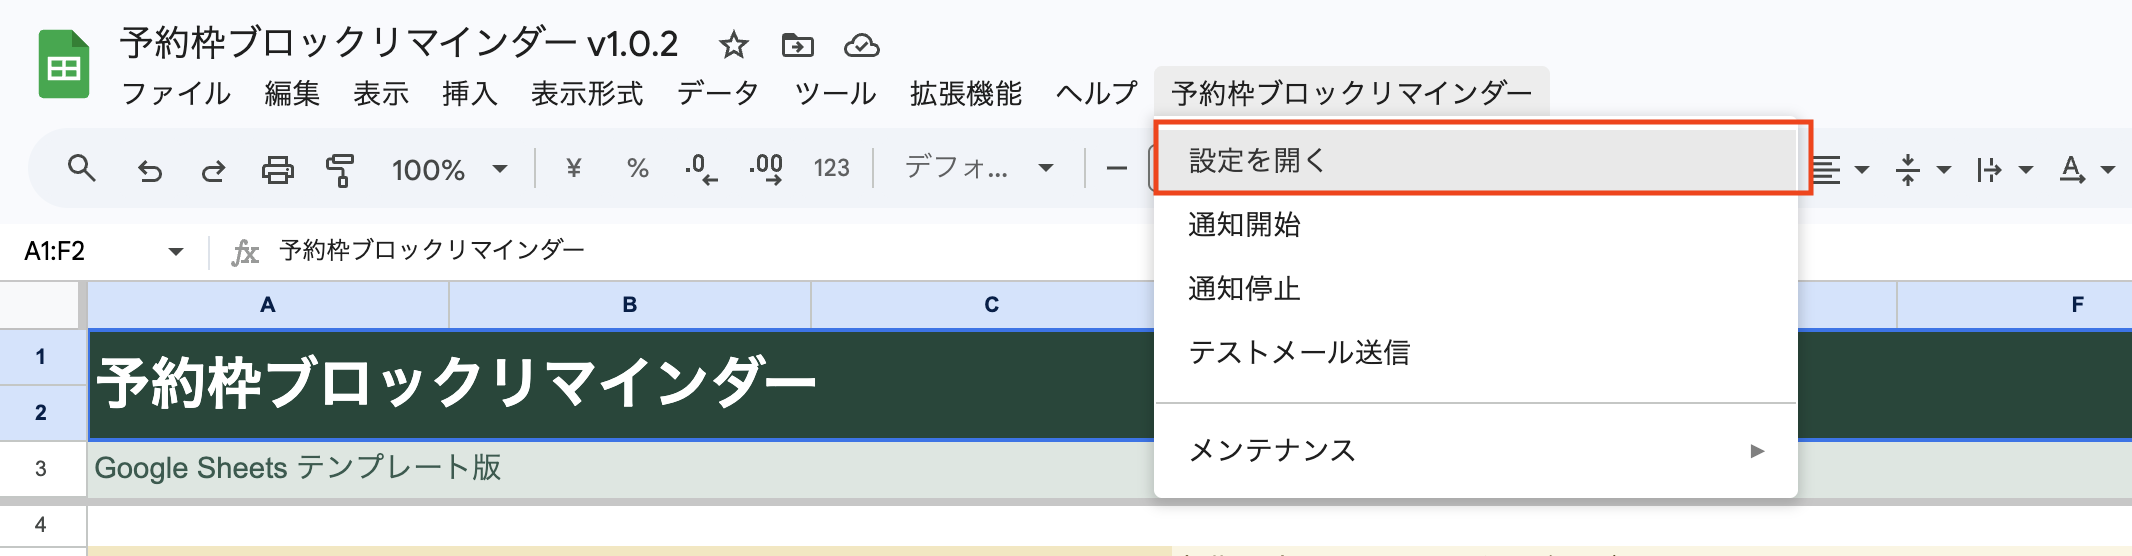Expand the メンテナンス submenu

tap(1475, 450)
